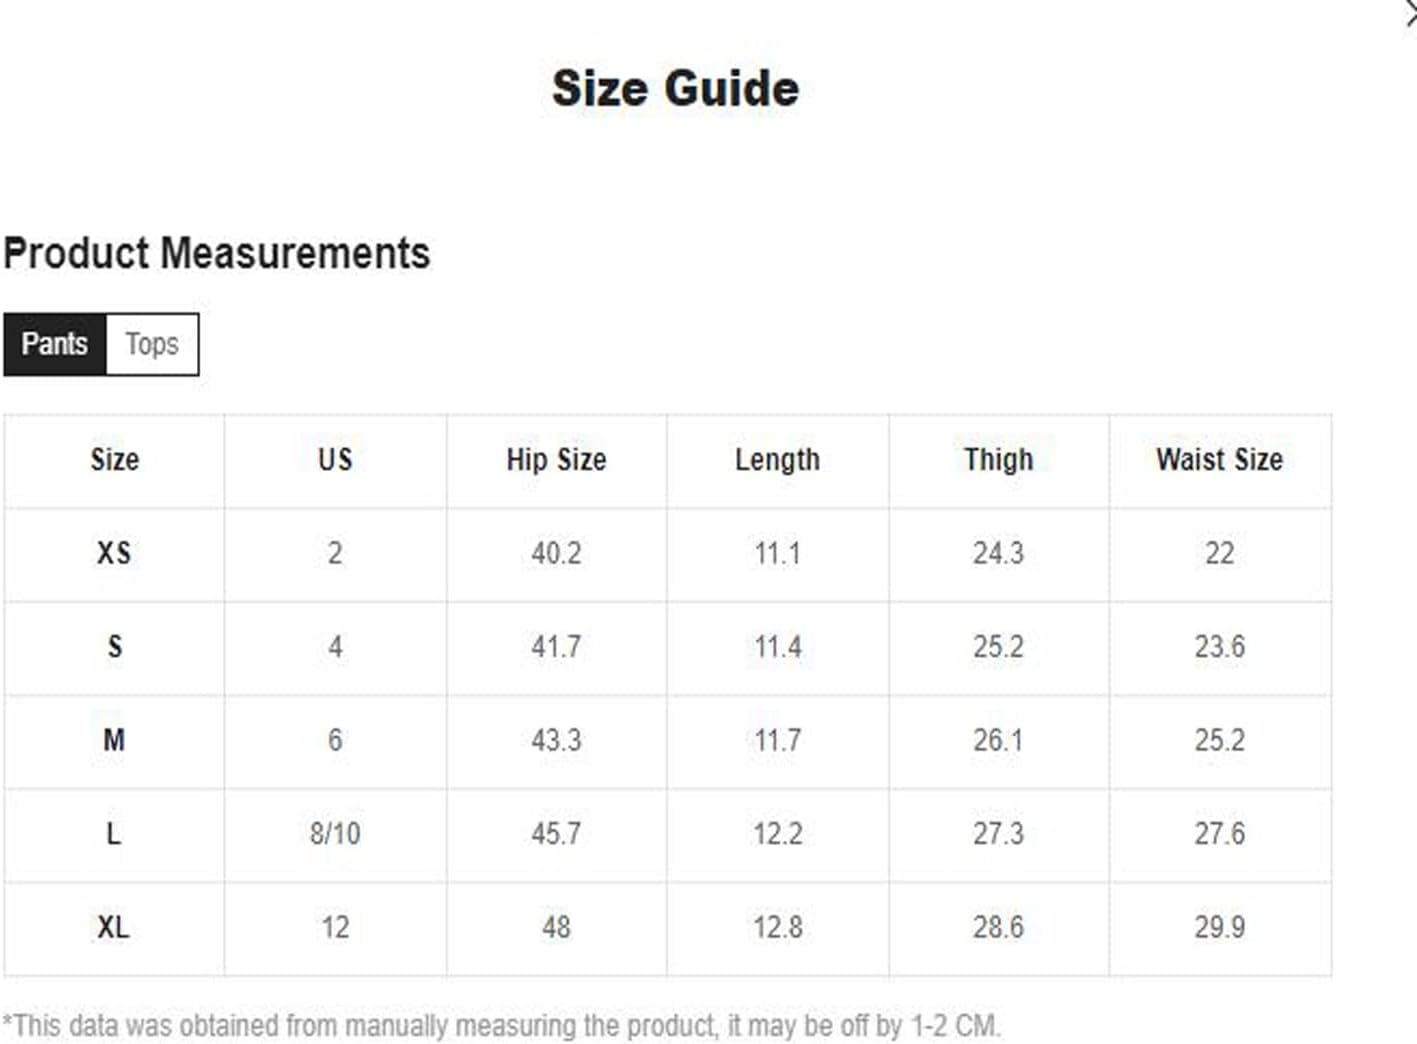
Task: Click the 8/10 US size cell
Action: 335,833
